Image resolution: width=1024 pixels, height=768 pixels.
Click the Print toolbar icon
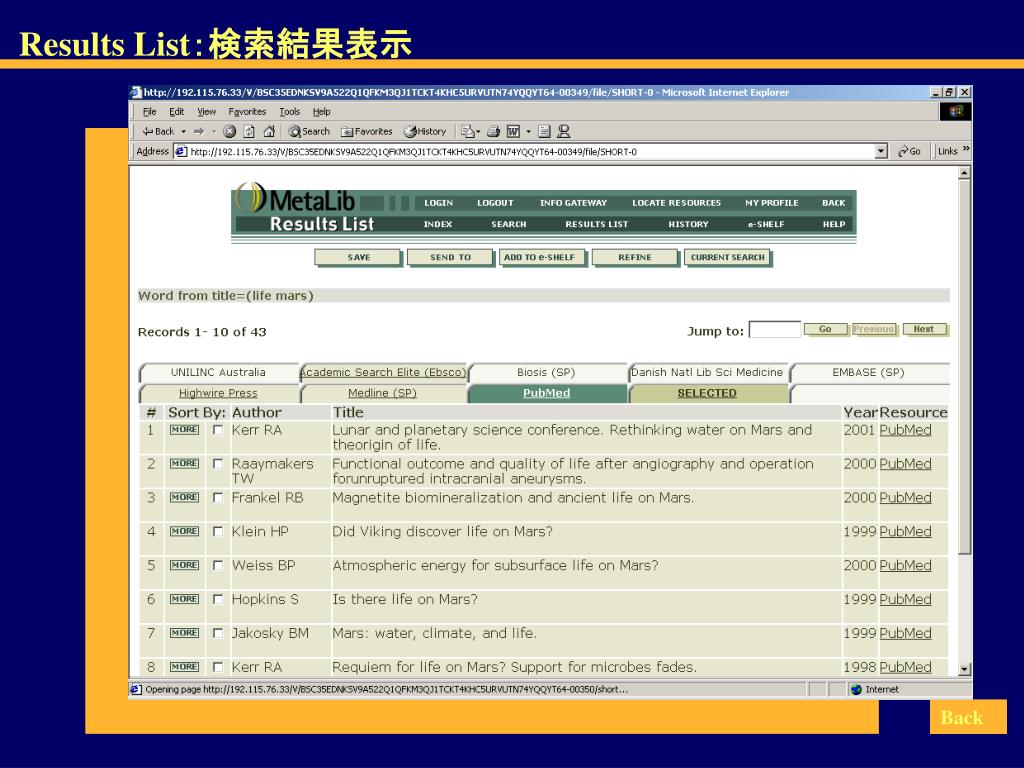[x=493, y=131]
